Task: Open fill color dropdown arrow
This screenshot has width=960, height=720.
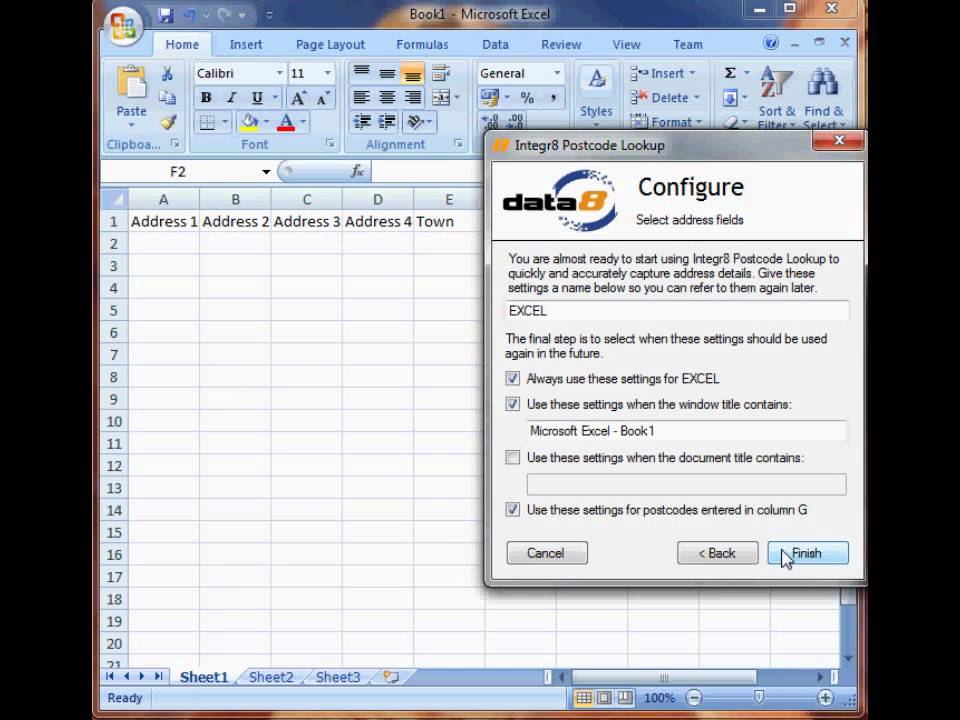Action: tap(266, 122)
